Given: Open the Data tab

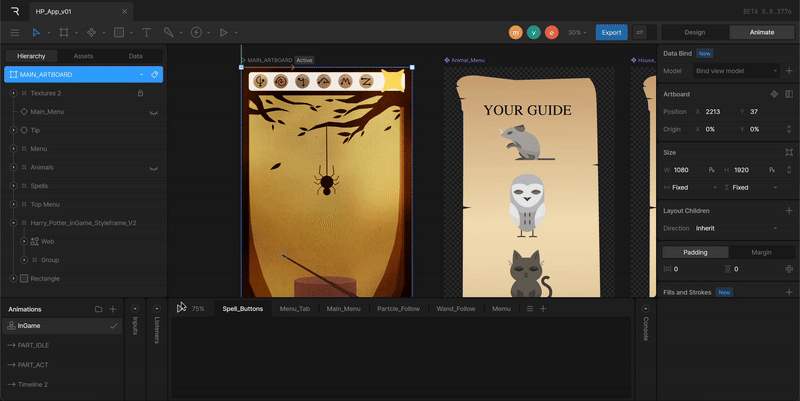Looking at the screenshot, I should coord(135,56).
